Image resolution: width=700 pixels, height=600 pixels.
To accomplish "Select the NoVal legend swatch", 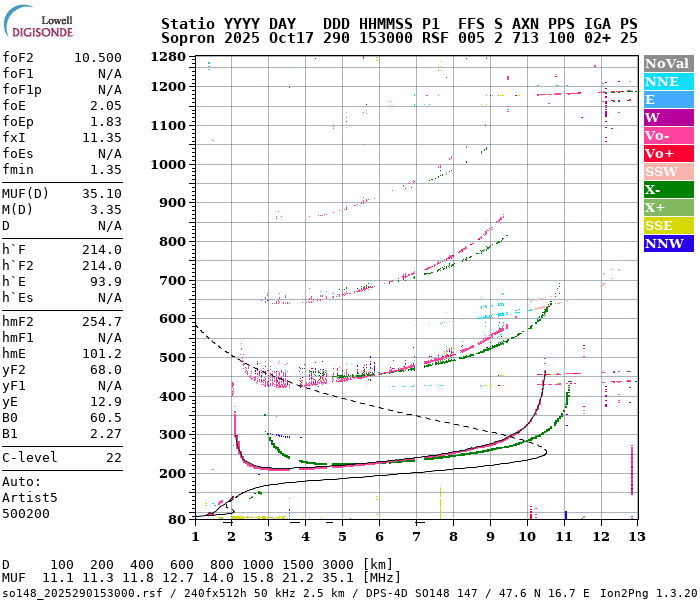I will (667, 63).
